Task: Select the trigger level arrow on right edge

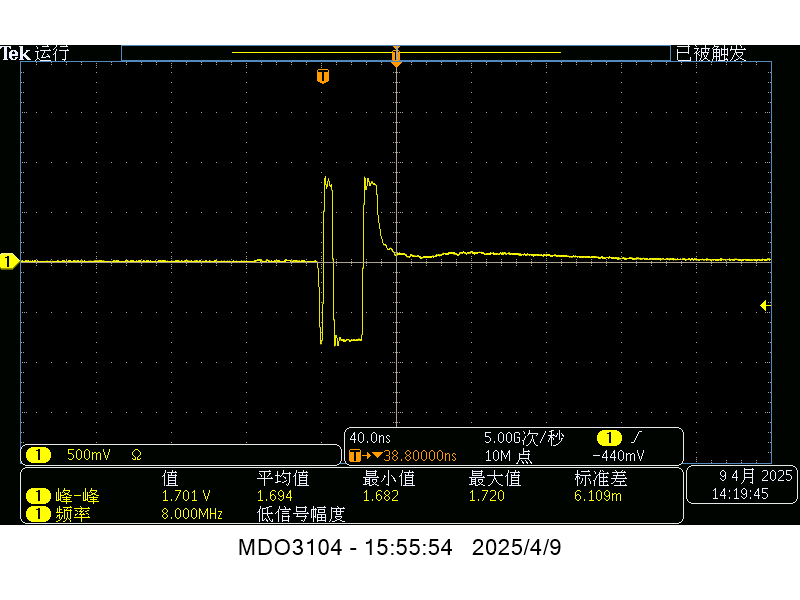Action: coord(765,305)
